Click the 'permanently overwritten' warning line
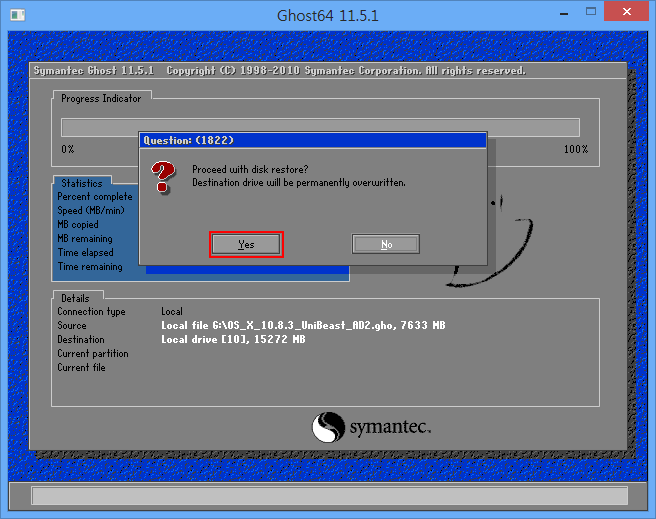The height and width of the screenshot is (519, 656). point(299,183)
